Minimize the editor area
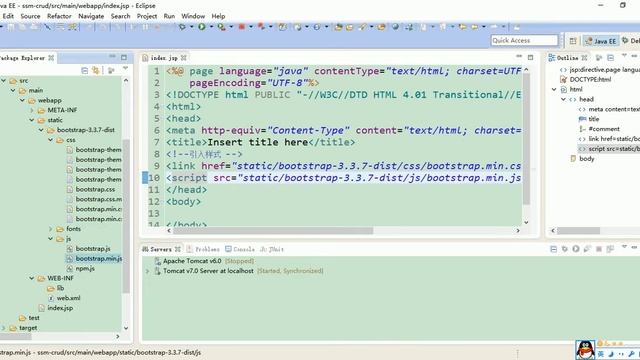Screen dimensions: 640x360 (x=519, y=56)
